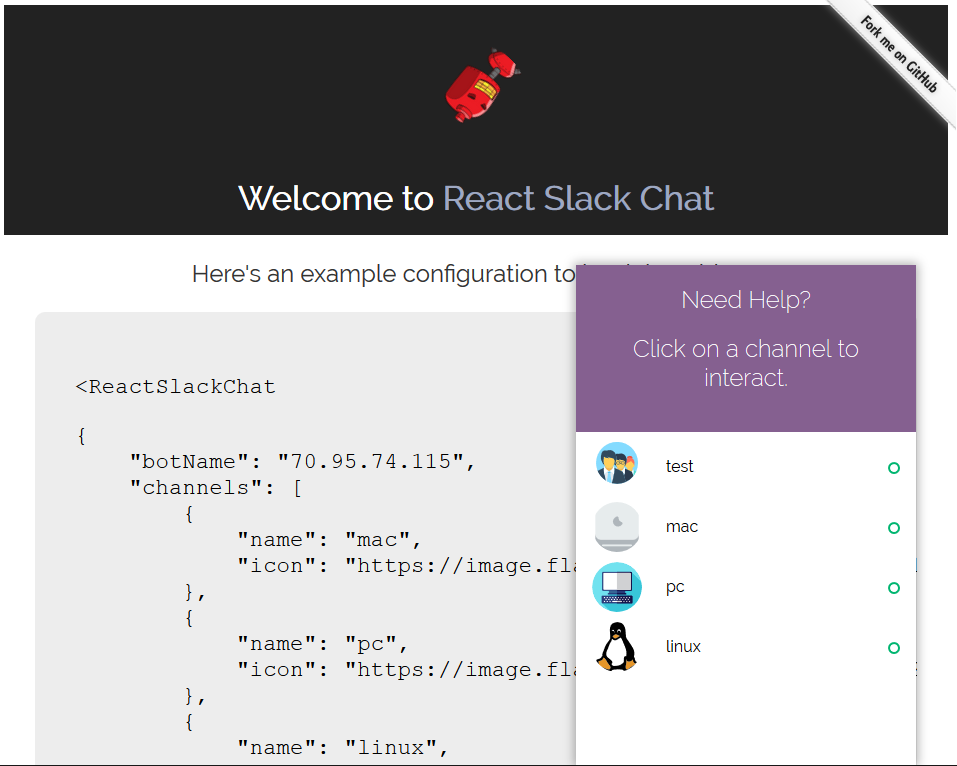
Task: Open the mac channel
Action: (x=746, y=527)
